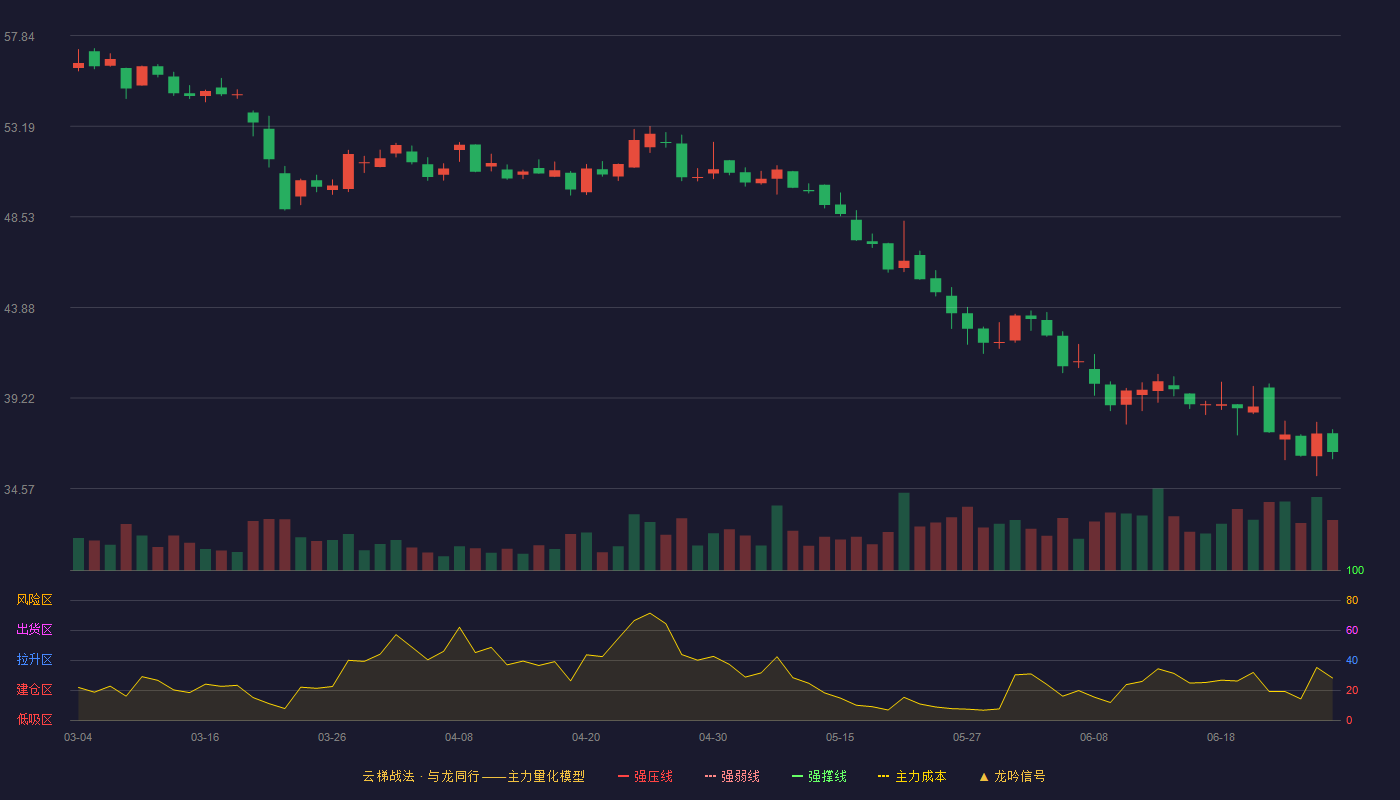
Task: Click the 风险区 zone label
Action: click(34, 600)
